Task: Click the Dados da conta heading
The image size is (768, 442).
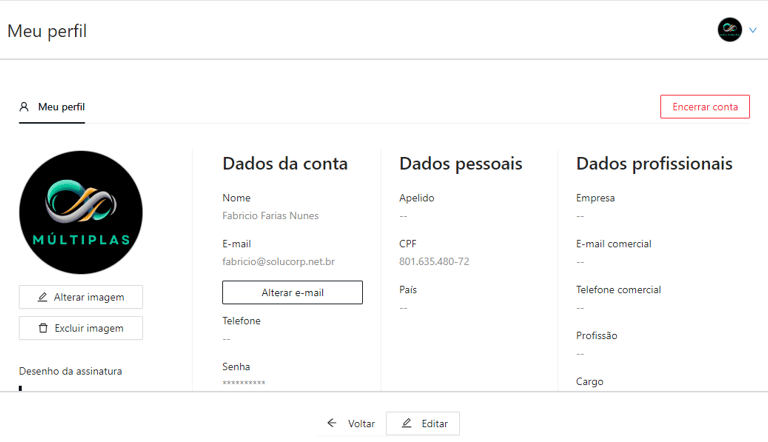Action: (285, 164)
